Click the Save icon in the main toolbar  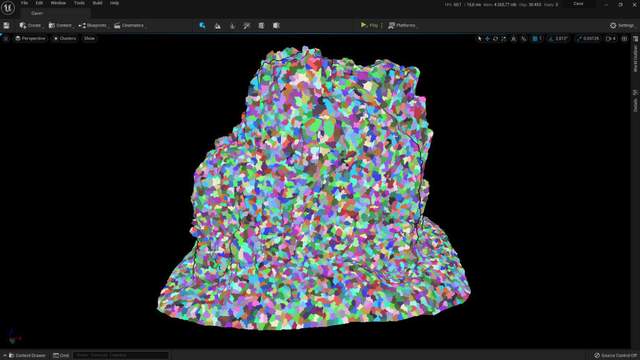(7, 25)
